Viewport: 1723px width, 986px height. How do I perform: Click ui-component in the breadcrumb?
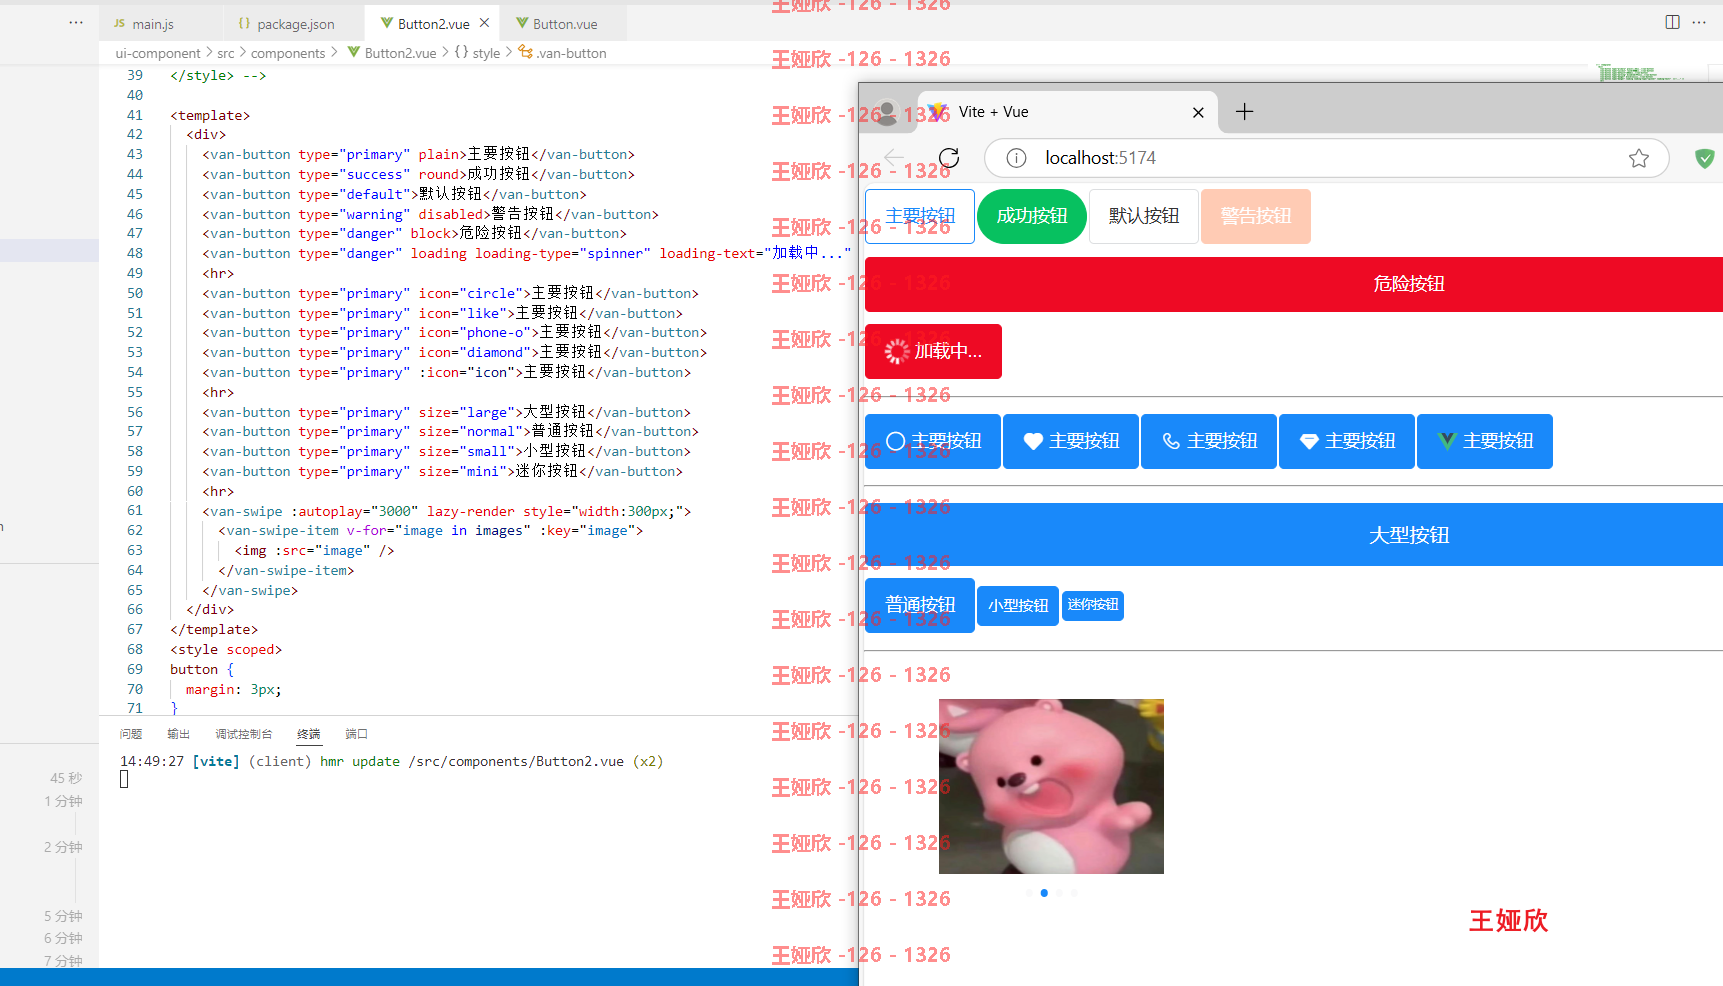pyautogui.click(x=158, y=53)
